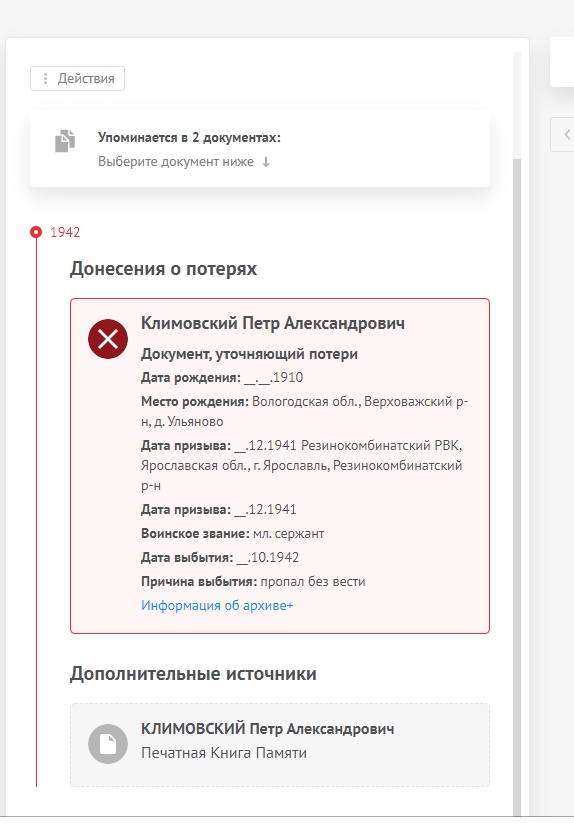
Task: Click the down arrow after Выберите документ ниже
Action: tap(266, 162)
